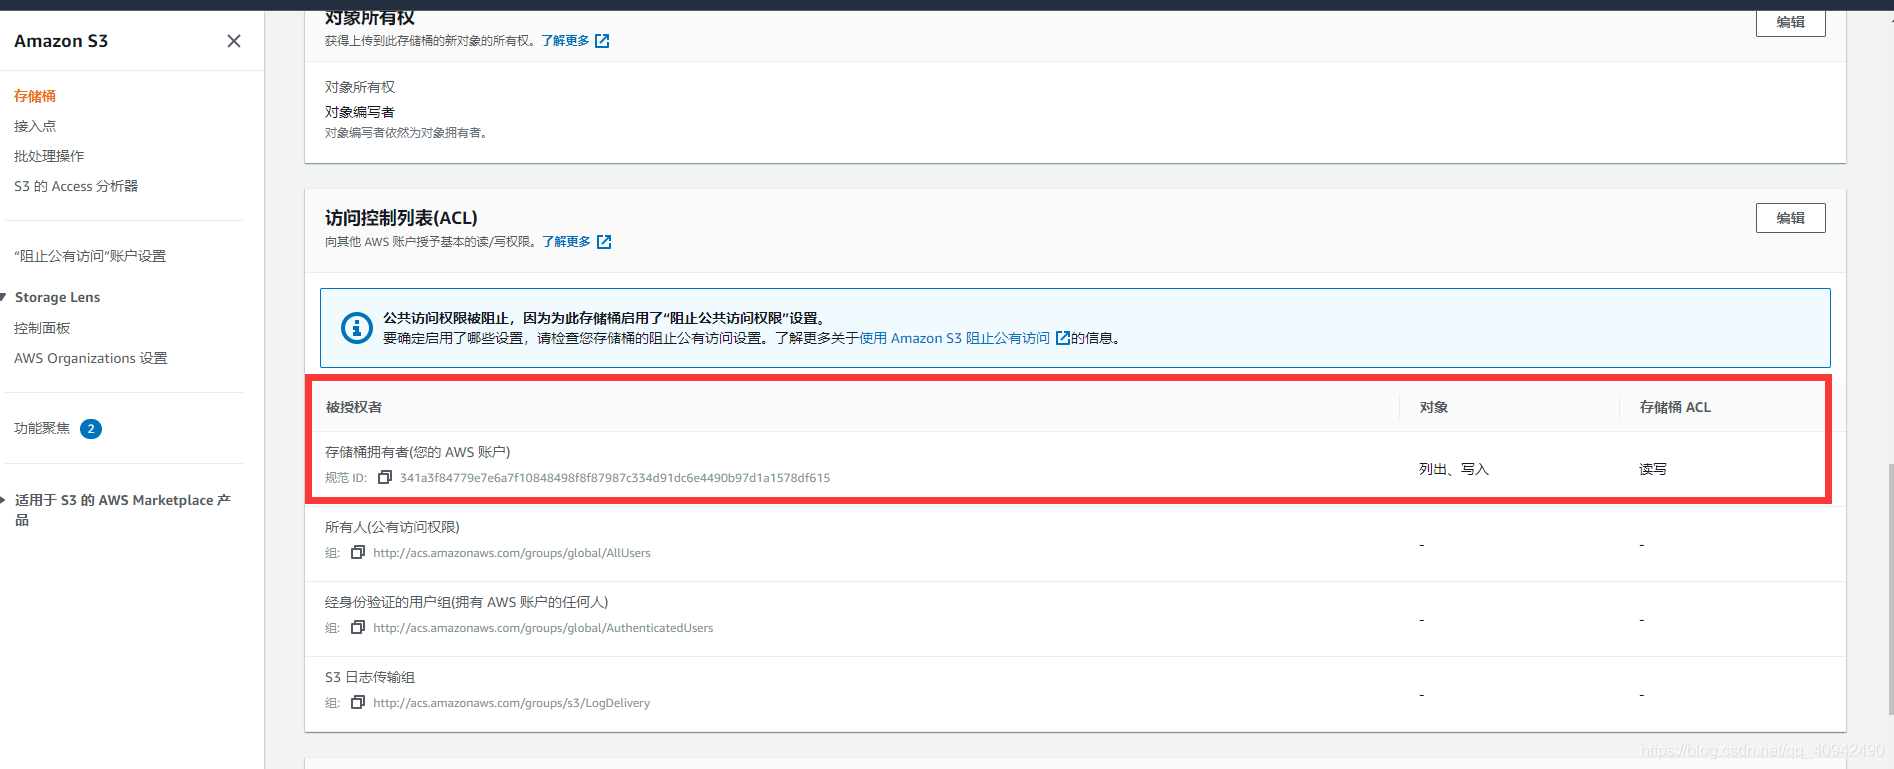Open 使用 Amazon S3 阻止公有访问 link
The width and height of the screenshot is (1894, 769).
pos(955,338)
